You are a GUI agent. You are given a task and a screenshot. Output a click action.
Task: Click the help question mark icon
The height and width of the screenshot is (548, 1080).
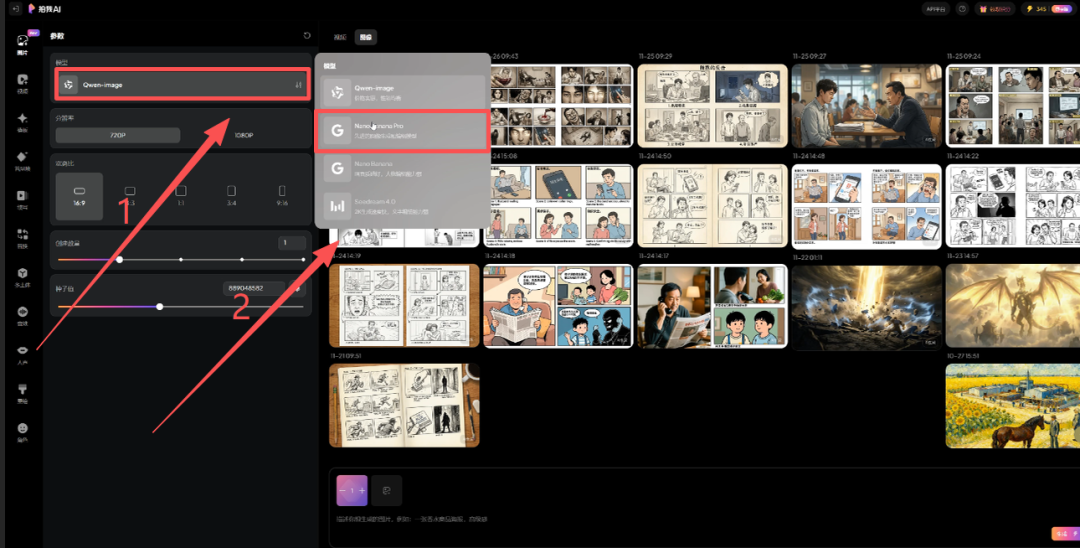point(962,9)
